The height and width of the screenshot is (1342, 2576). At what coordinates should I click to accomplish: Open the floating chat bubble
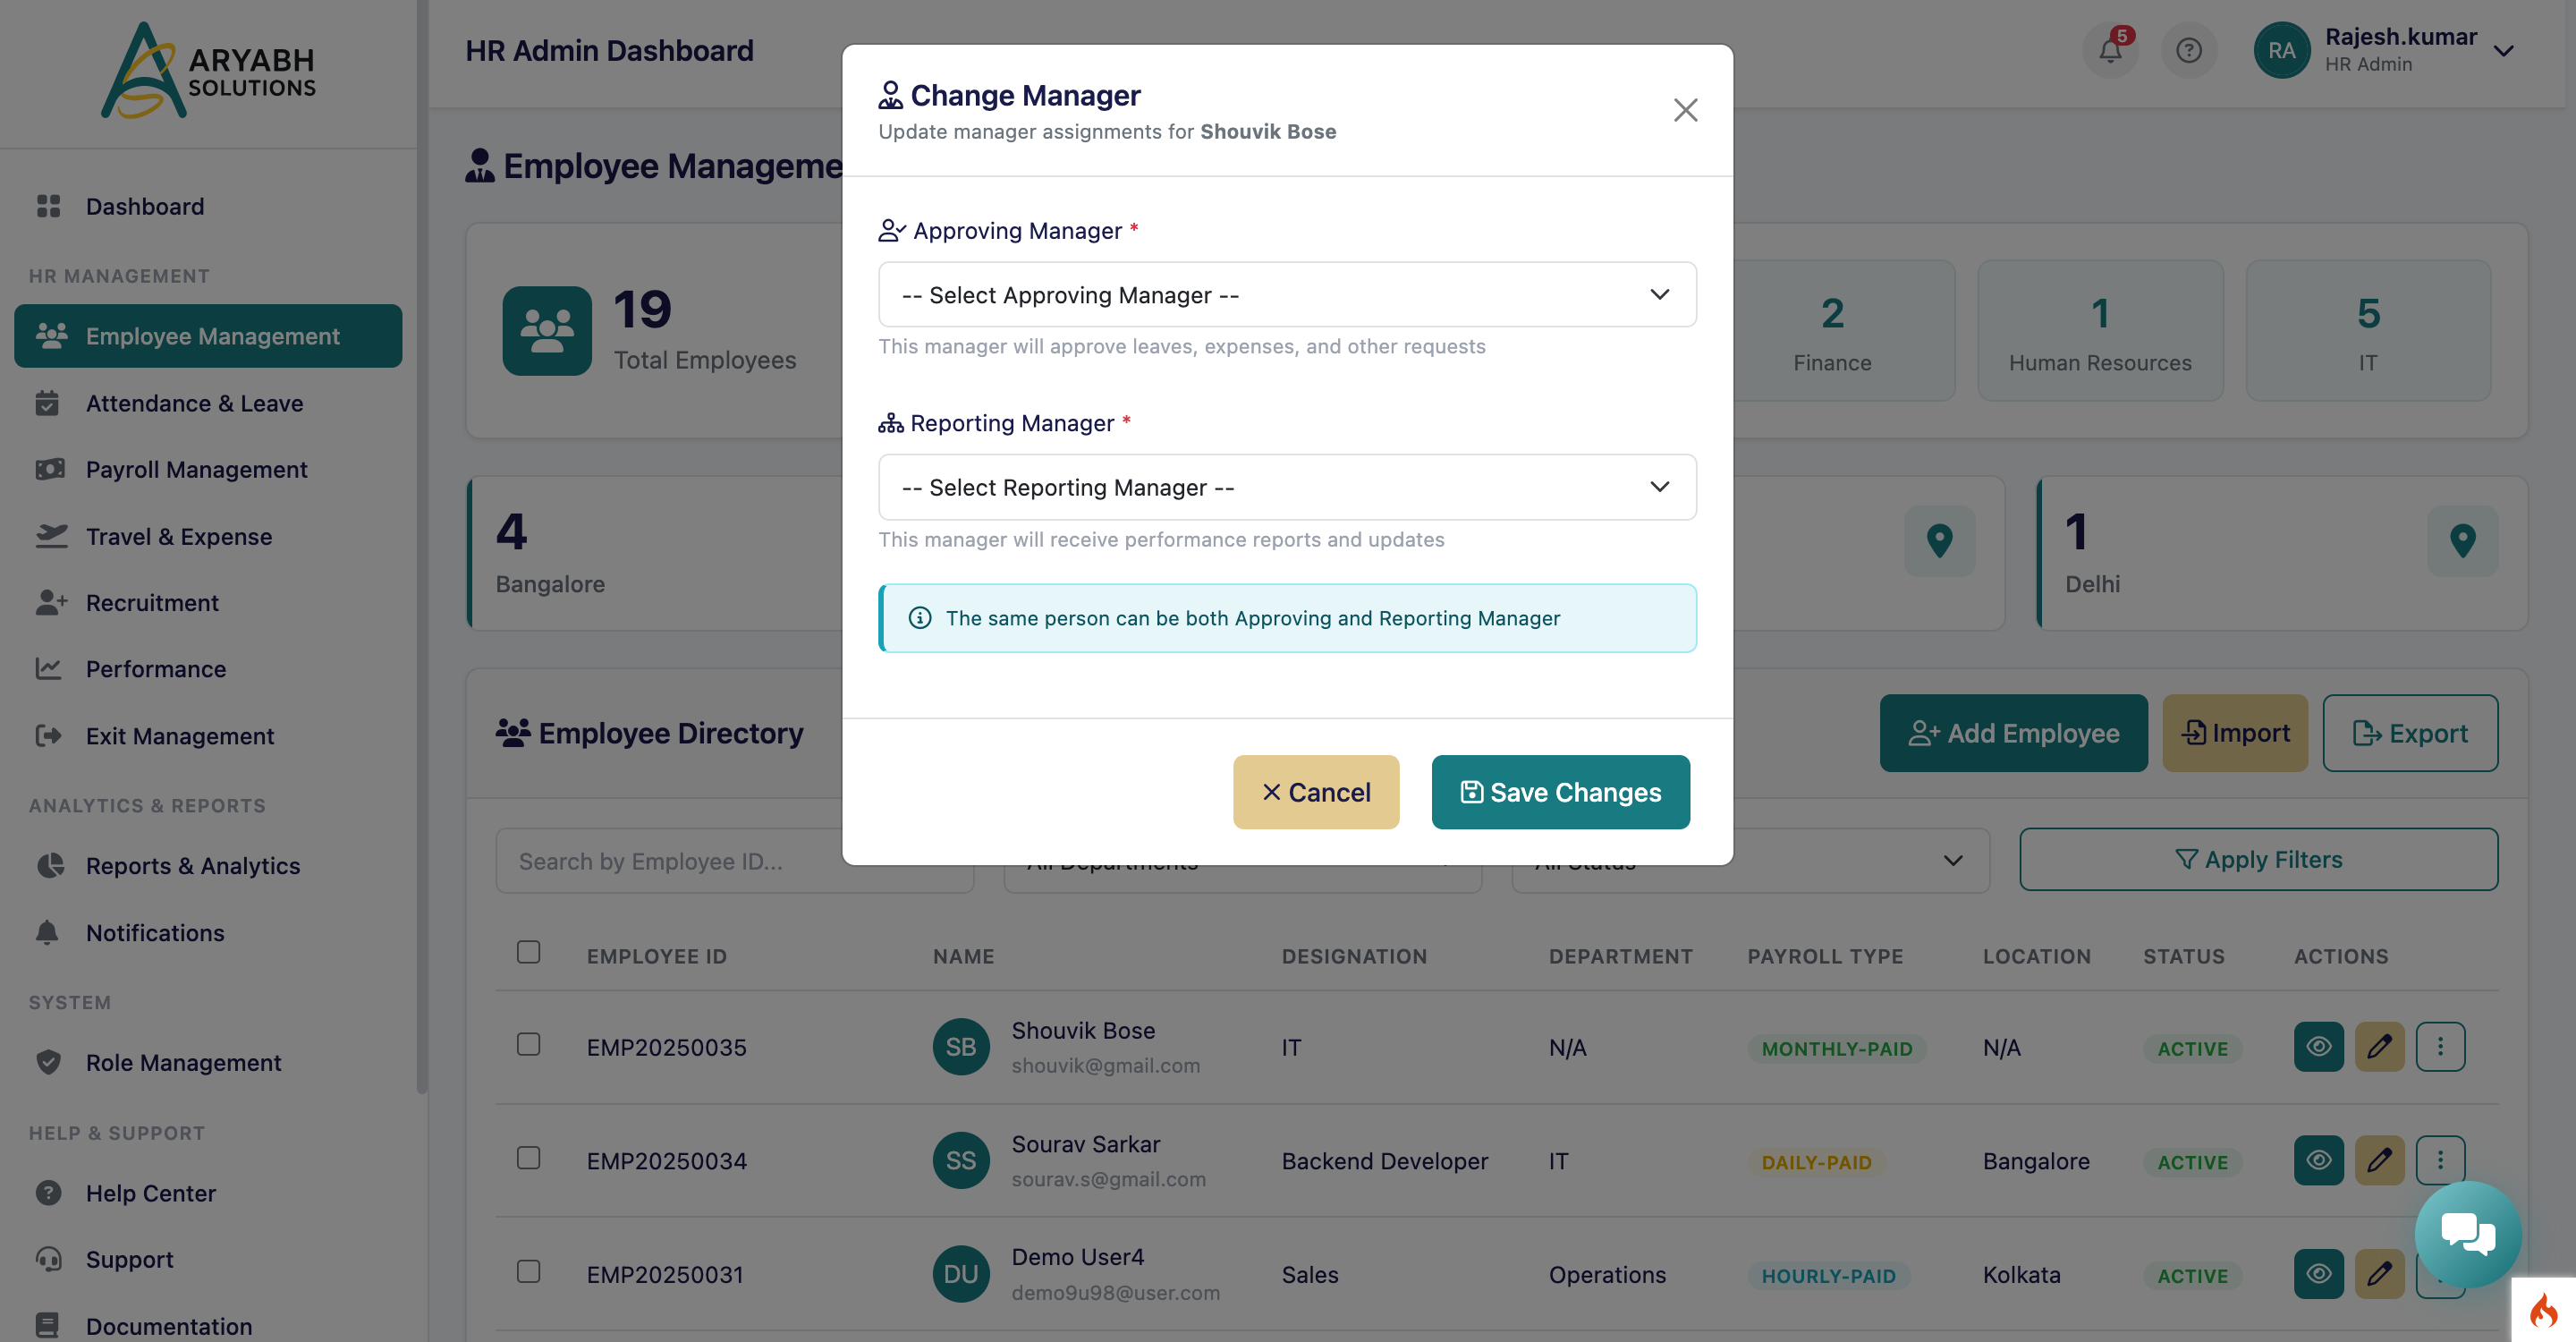(x=2467, y=1233)
